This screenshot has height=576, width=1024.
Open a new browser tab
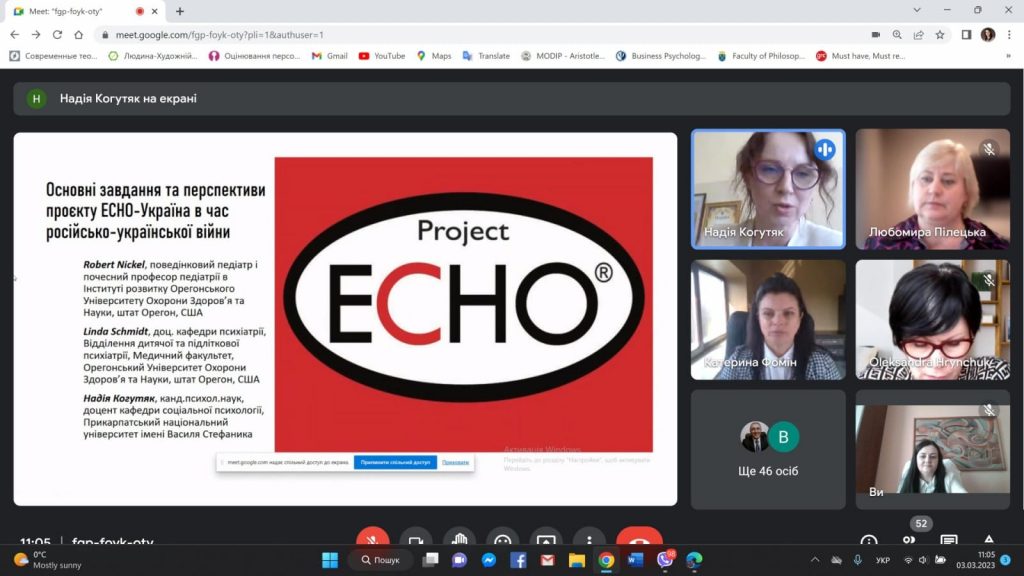(180, 11)
